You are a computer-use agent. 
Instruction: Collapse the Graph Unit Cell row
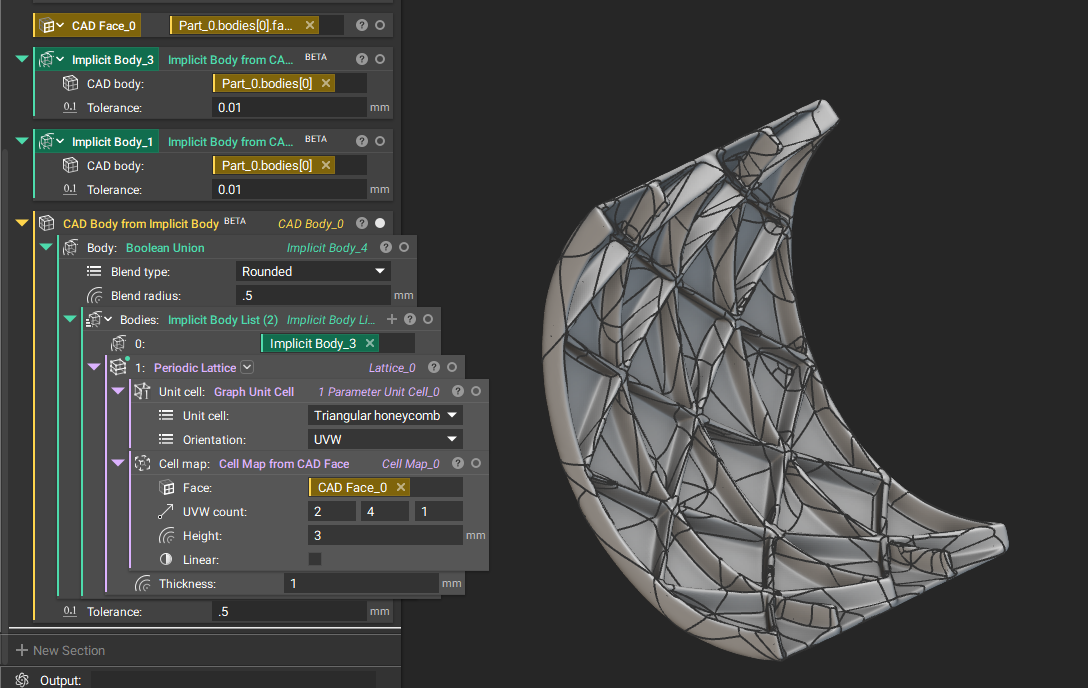click(x=118, y=391)
